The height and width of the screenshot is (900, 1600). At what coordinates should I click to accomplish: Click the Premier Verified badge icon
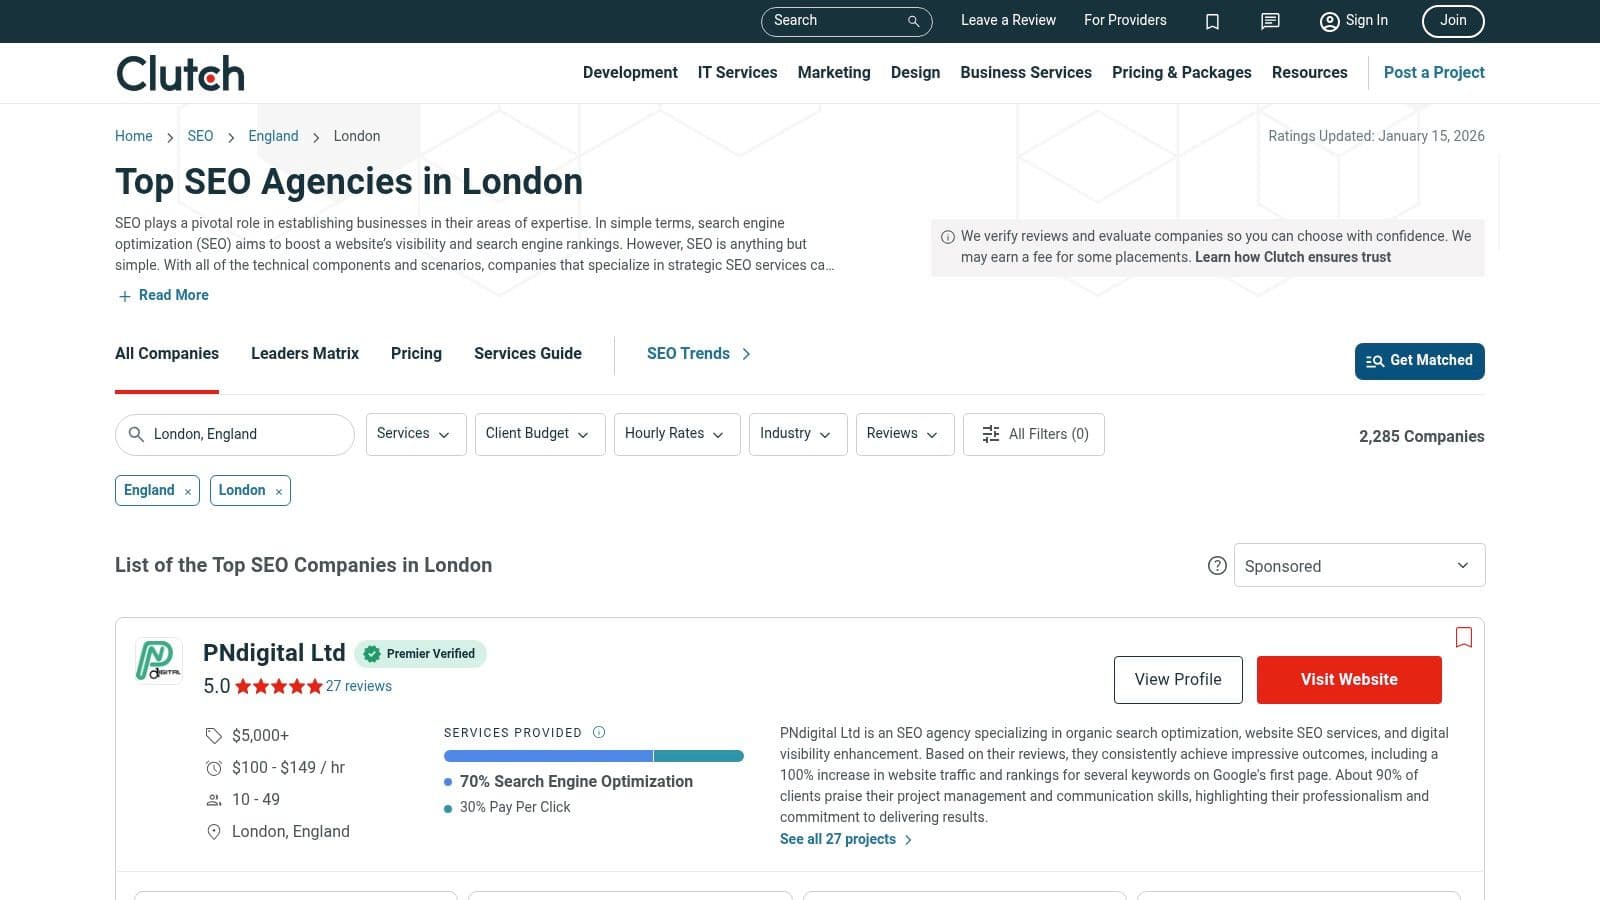pos(371,653)
